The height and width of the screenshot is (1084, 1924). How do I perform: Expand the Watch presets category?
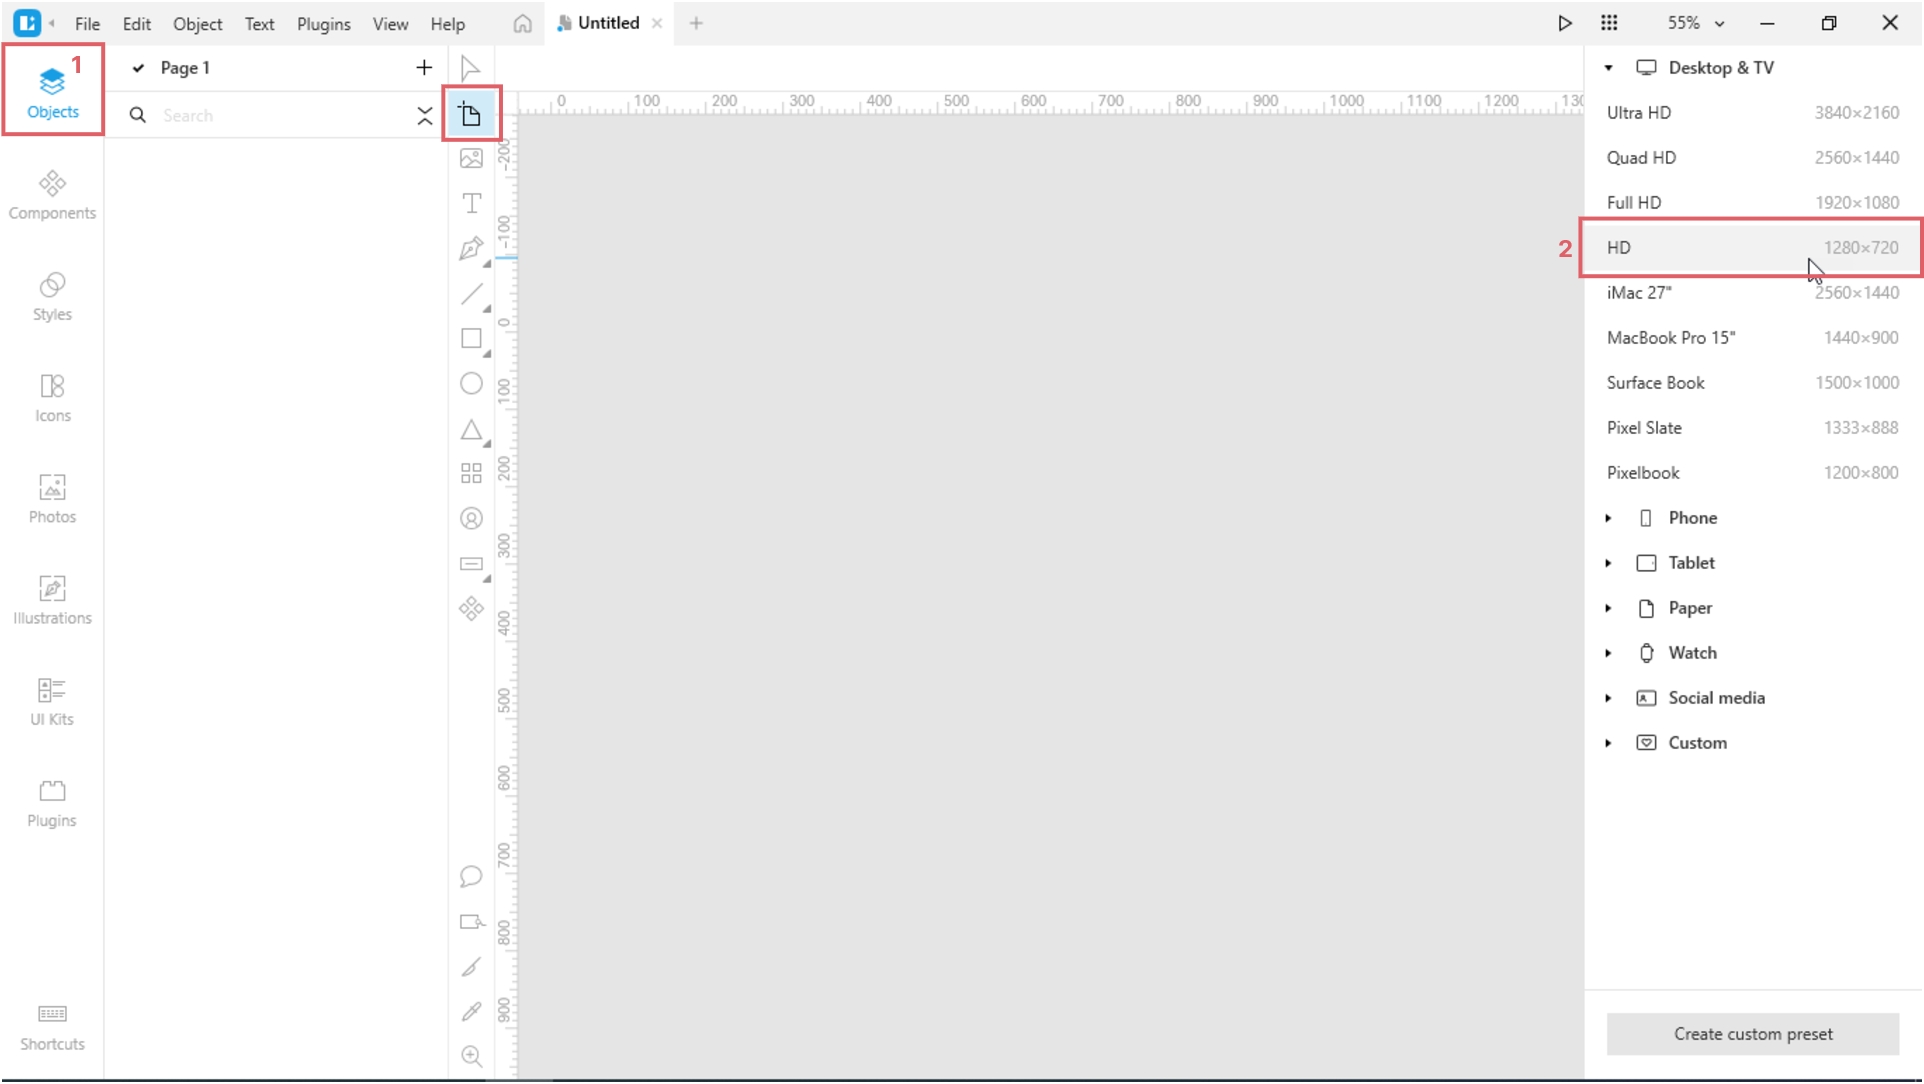1608,653
